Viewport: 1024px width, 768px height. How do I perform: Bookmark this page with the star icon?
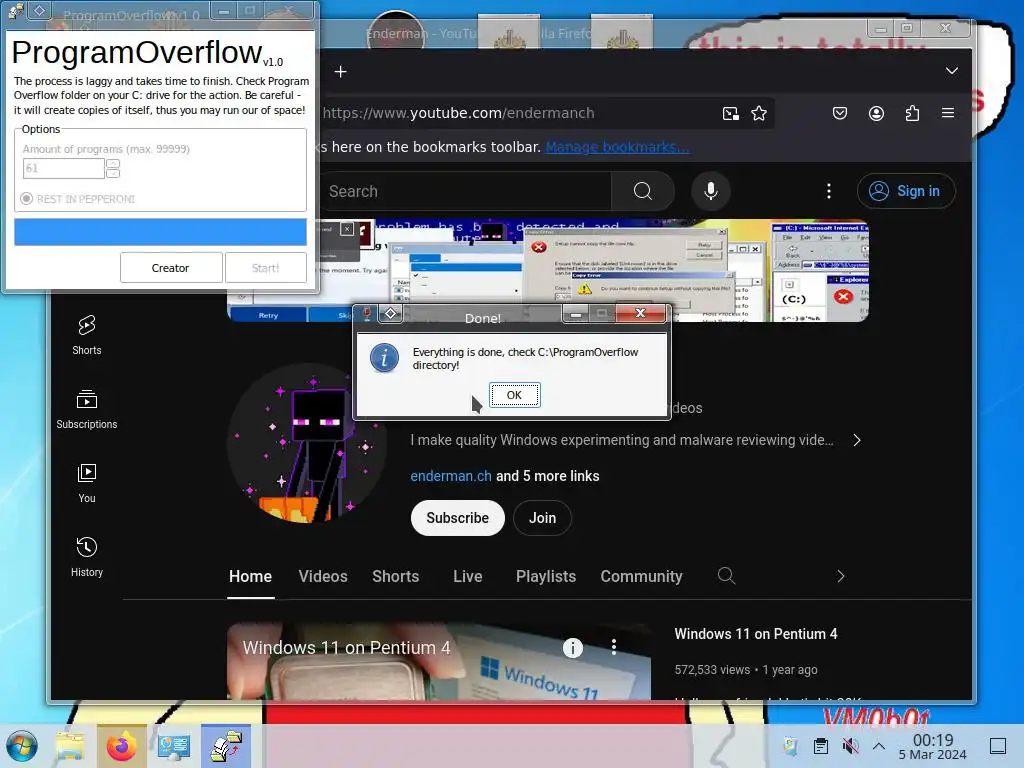click(x=759, y=114)
